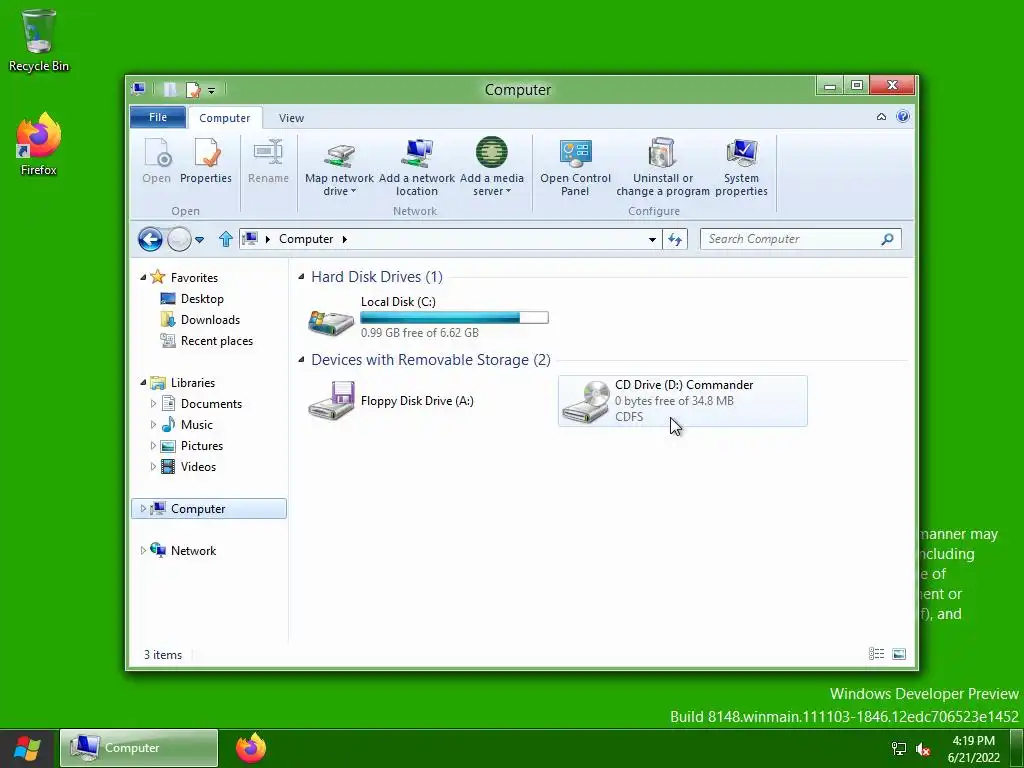Image resolution: width=1024 pixels, height=768 pixels.
Task: Expand the Computer tree node
Action: [x=143, y=509]
